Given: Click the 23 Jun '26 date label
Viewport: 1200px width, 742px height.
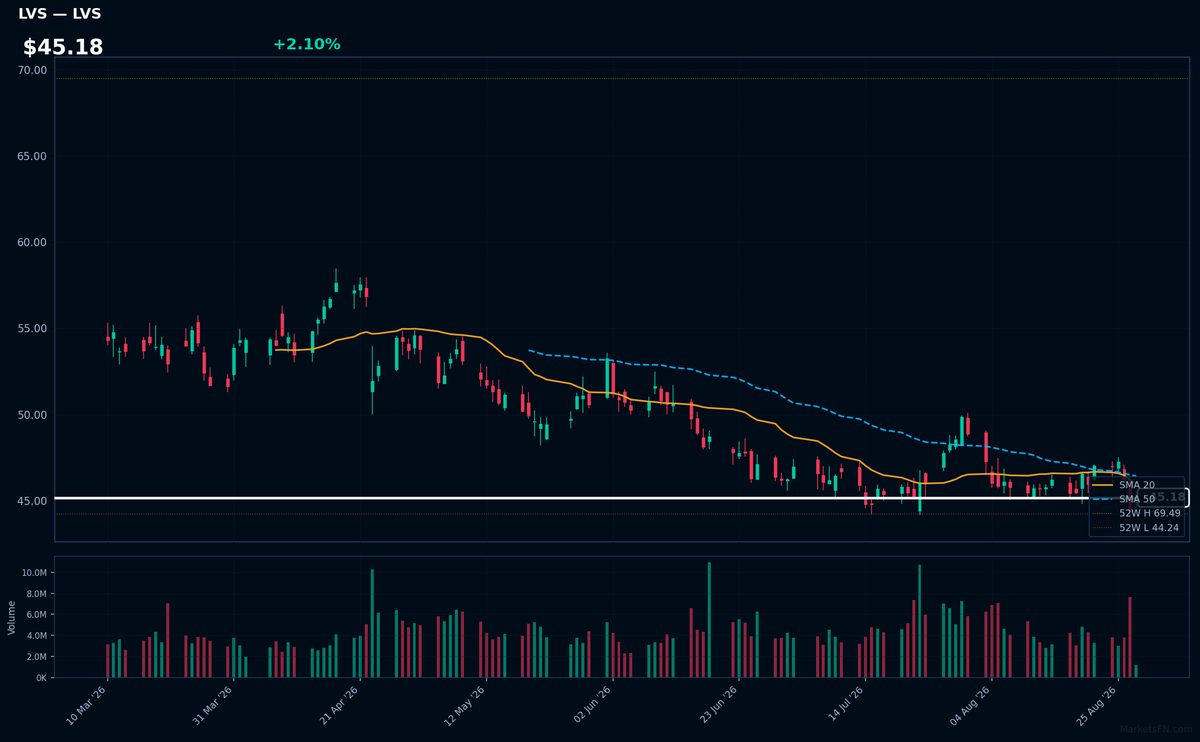Looking at the screenshot, I should click(x=717, y=705).
